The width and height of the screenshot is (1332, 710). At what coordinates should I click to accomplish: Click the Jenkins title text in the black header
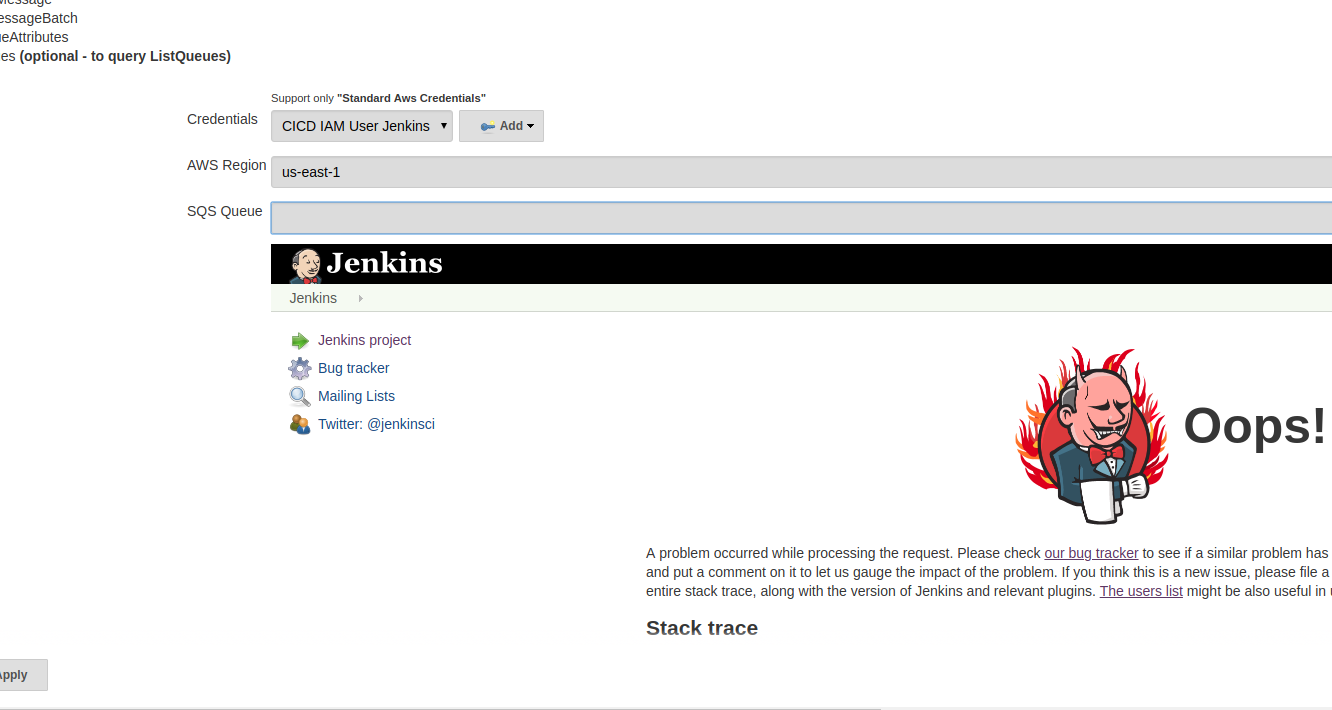tap(384, 264)
